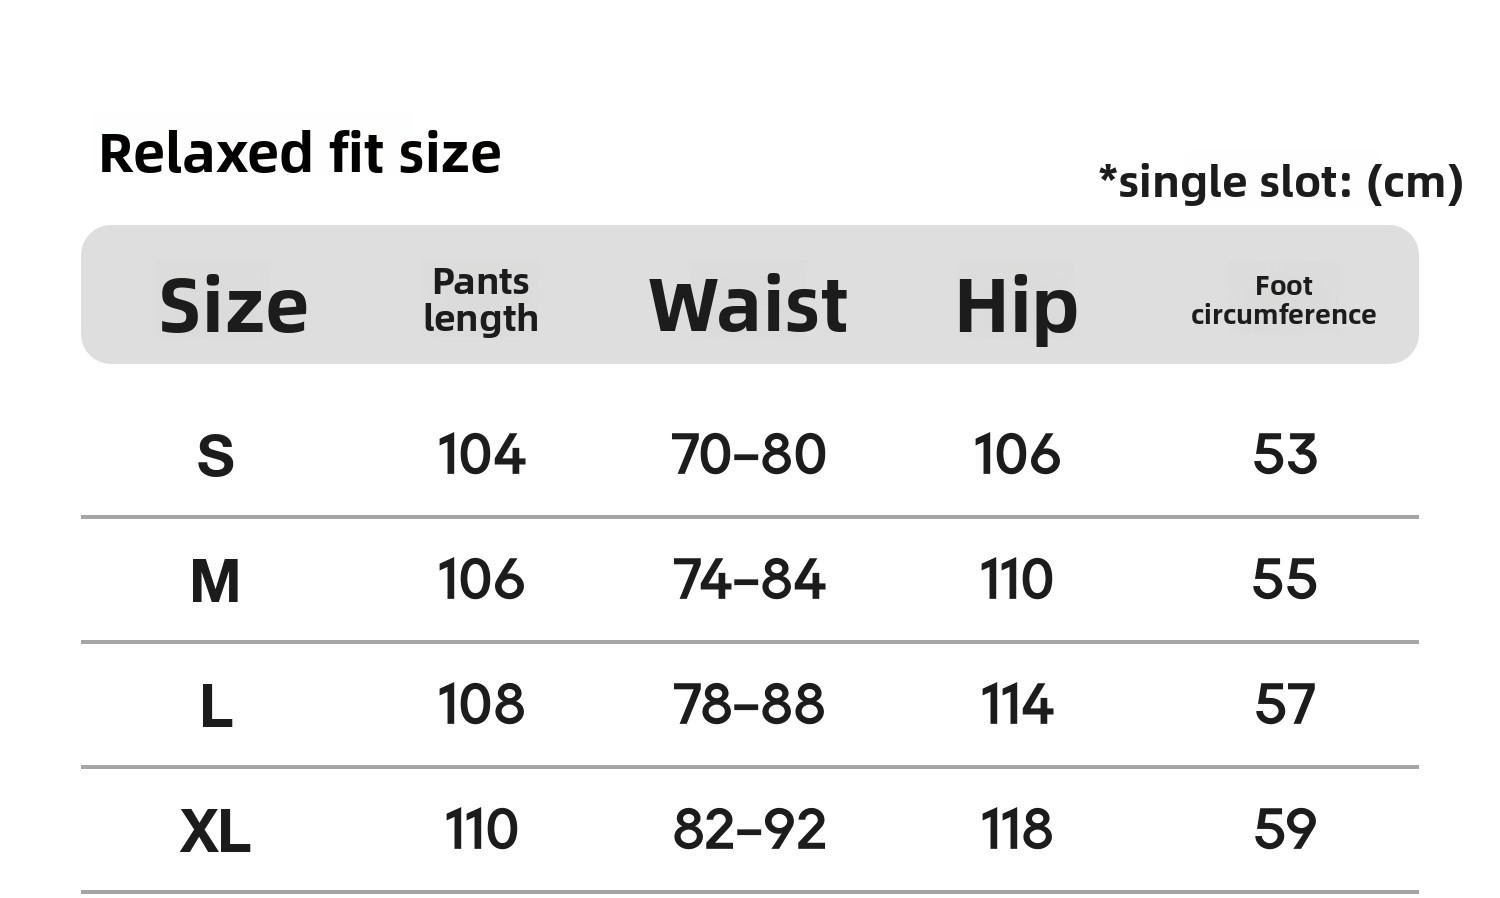
Task: Select the XL size row label
Action: [x=215, y=832]
